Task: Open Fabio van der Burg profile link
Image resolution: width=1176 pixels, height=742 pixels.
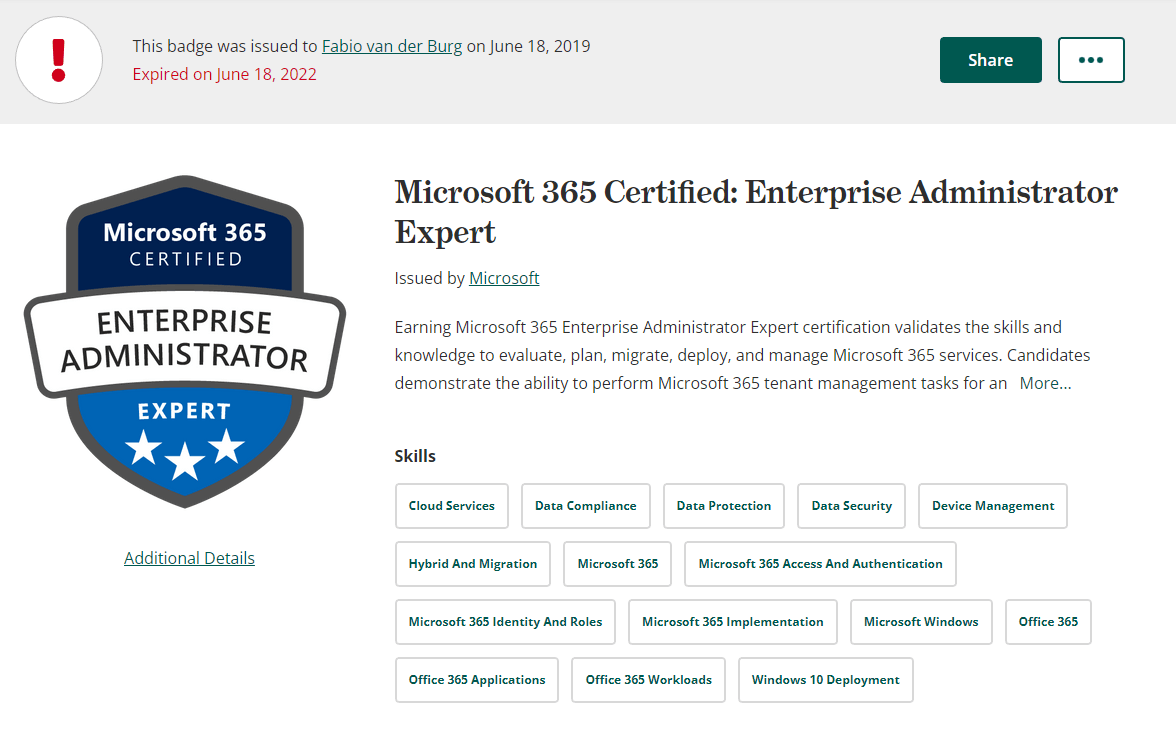Action: [x=392, y=47]
